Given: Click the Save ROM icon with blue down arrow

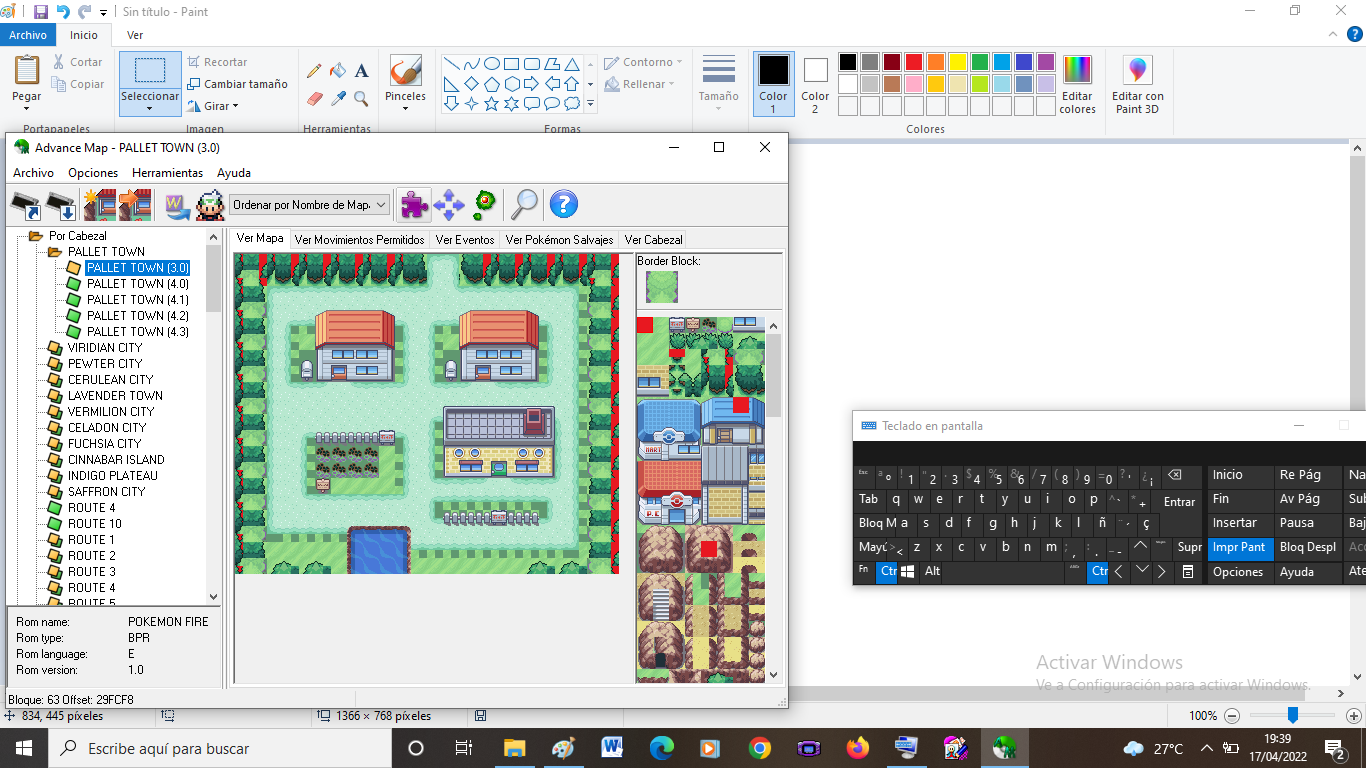Looking at the screenshot, I should [61, 205].
